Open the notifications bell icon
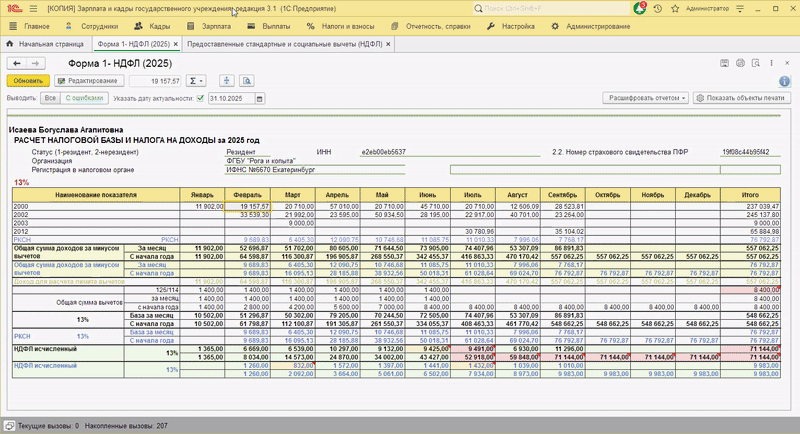Screen dimensions: 800x434 (640, 9)
